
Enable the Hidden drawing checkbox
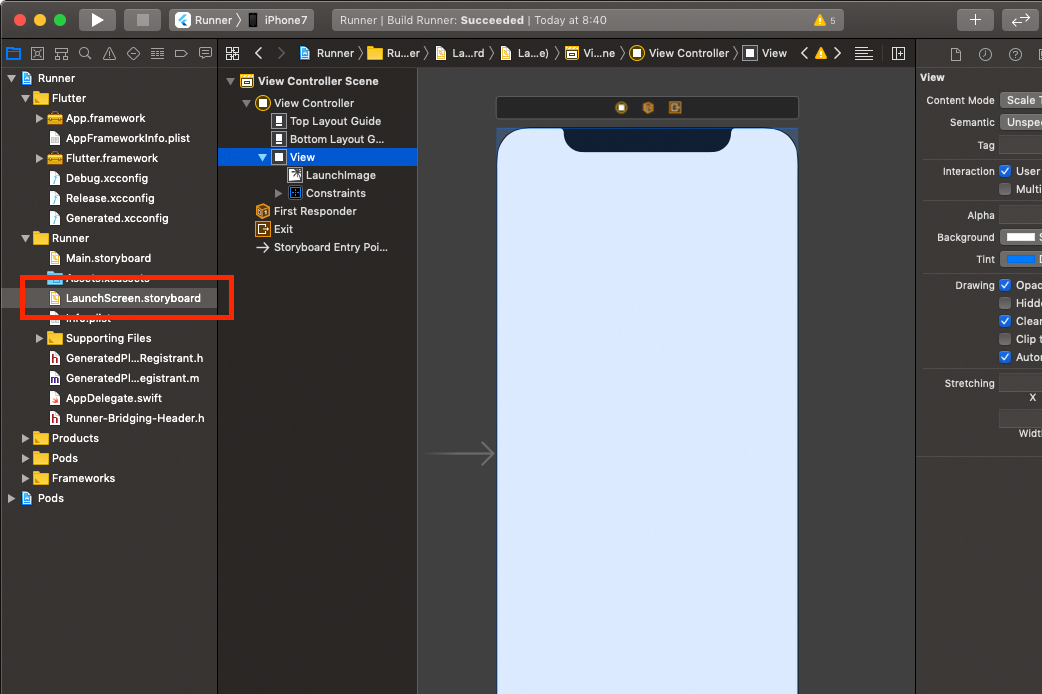tap(1005, 303)
